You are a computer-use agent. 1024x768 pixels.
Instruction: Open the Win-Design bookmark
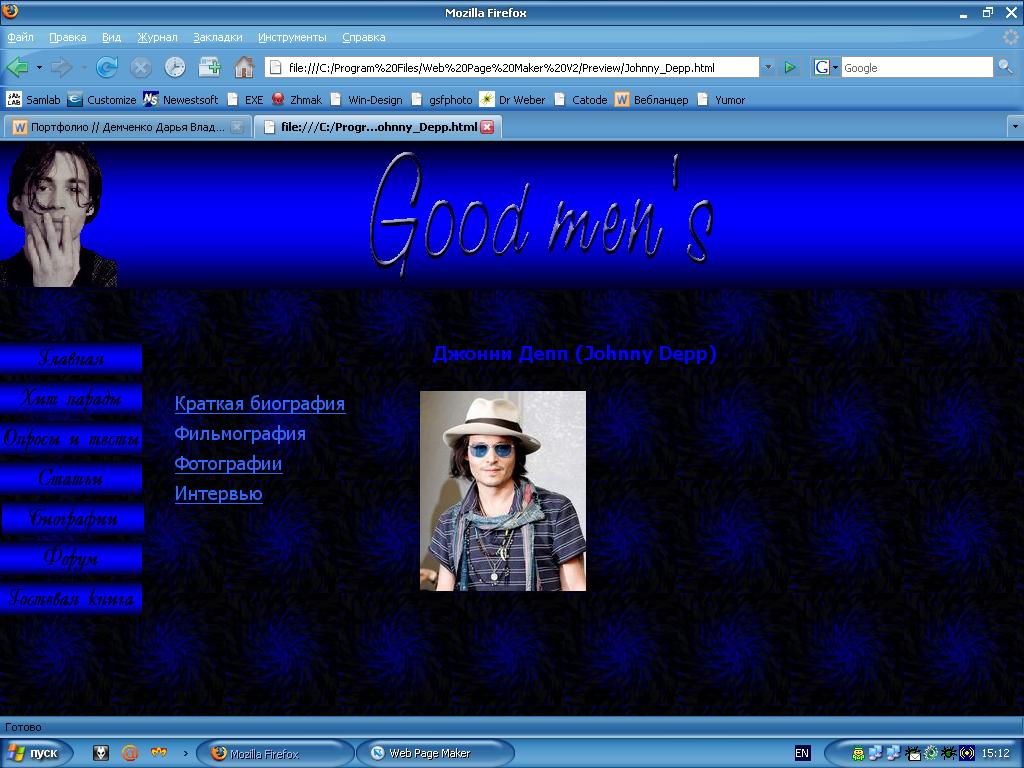tap(374, 100)
